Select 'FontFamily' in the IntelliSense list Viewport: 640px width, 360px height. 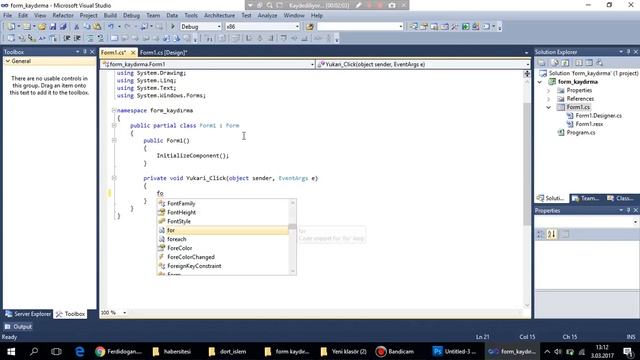(x=223, y=204)
